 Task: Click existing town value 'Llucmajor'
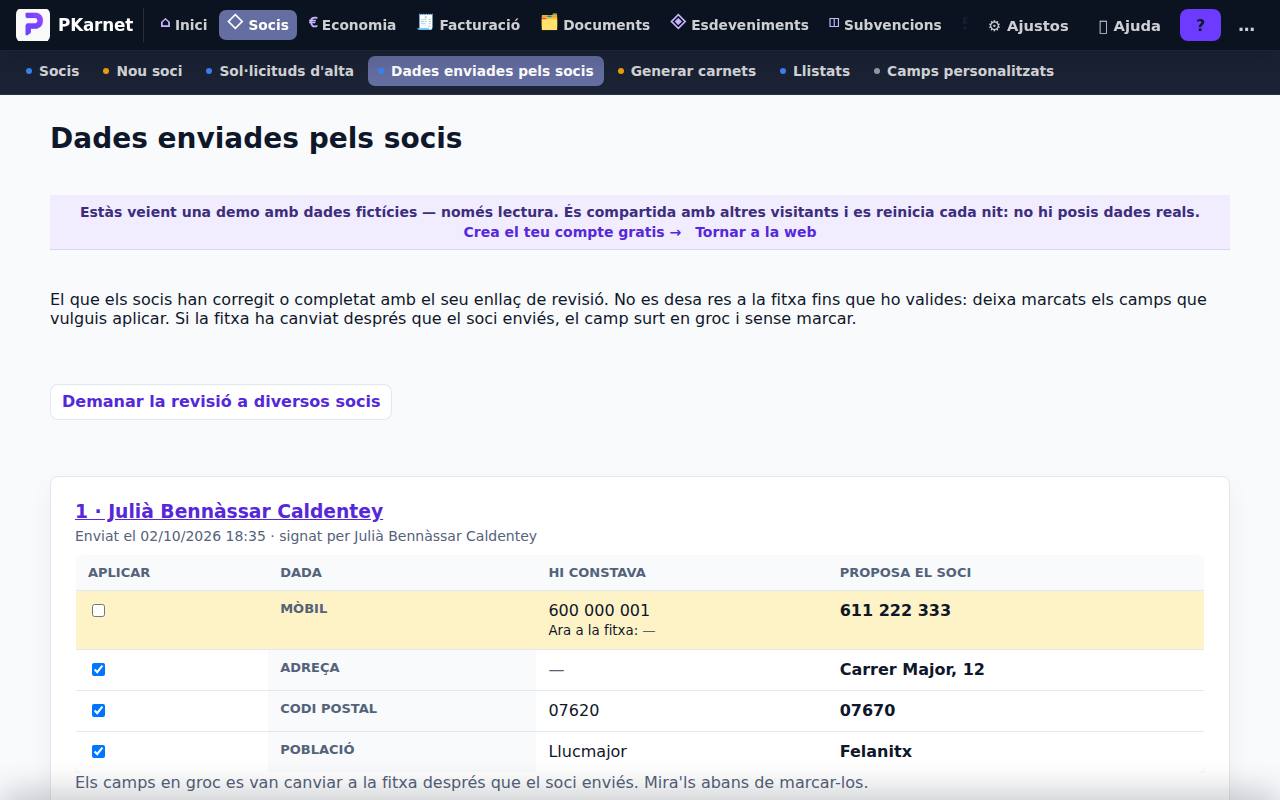(x=588, y=751)
